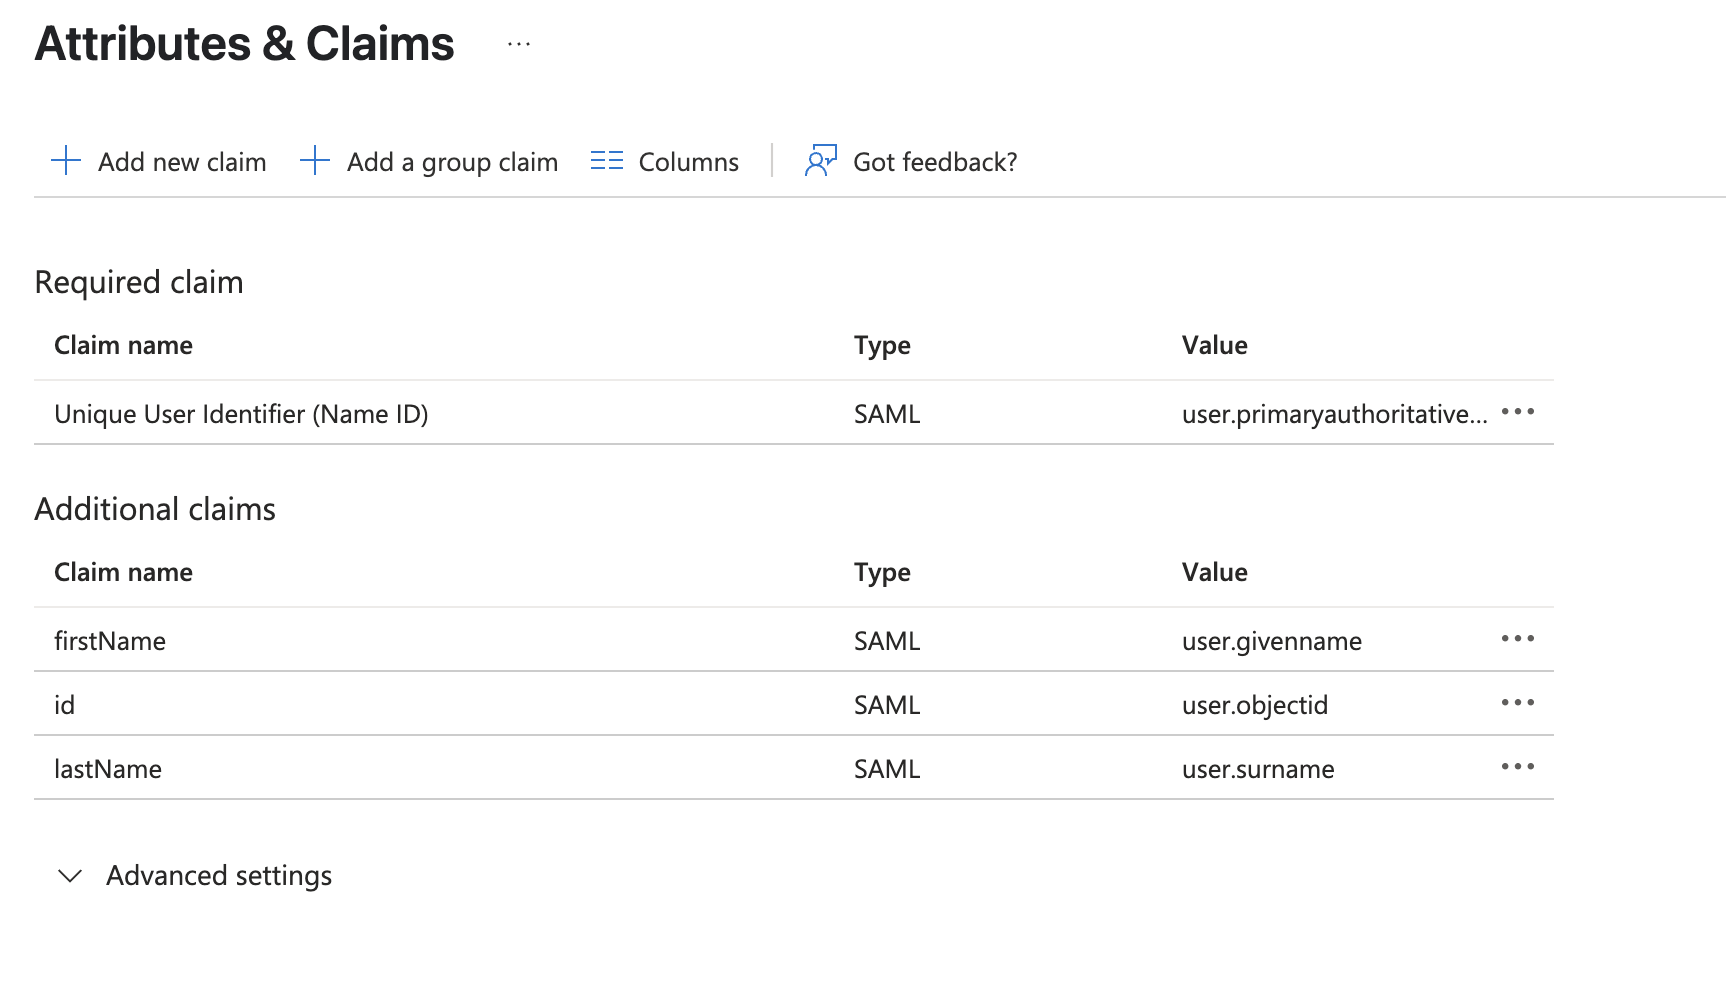1726x982 pixels.
Task: Click the Columns icon in the toolbar
Action: tap(606, 160)
